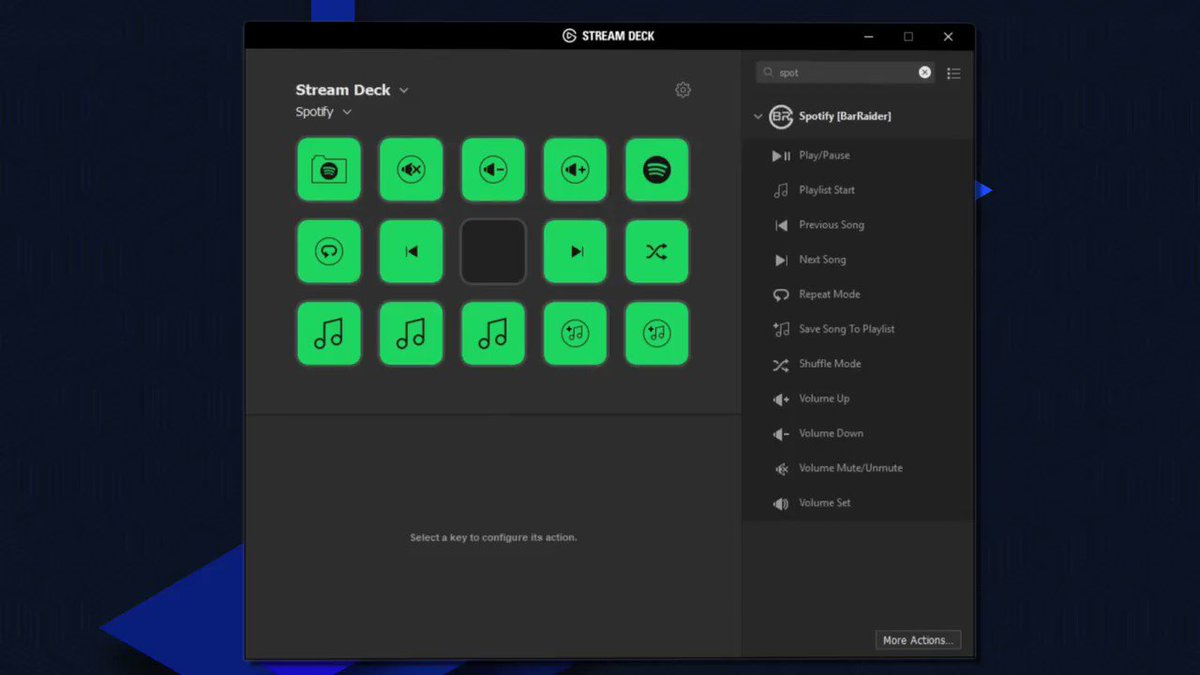
Task: Toggle the actions list view icon
Action: [954, 73]
